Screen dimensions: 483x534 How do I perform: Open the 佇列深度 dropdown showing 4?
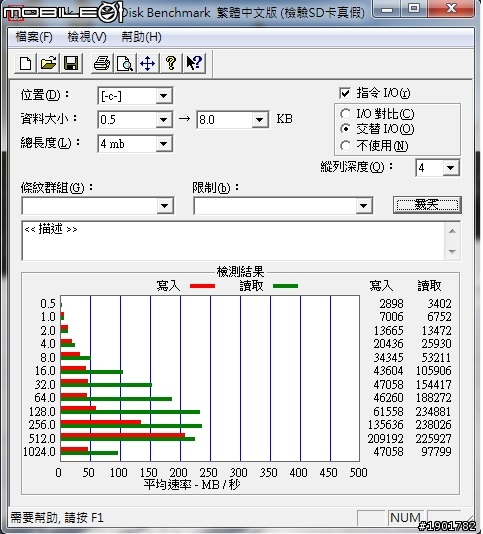450,168
